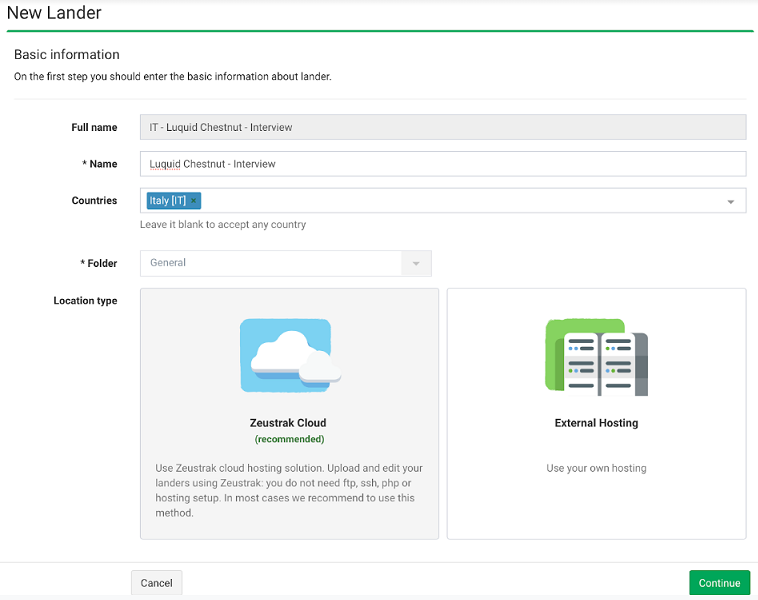The height and width of the screenshot is (600, 758).
Task: Click the blue cloud icon
Action: coord(290,355)
